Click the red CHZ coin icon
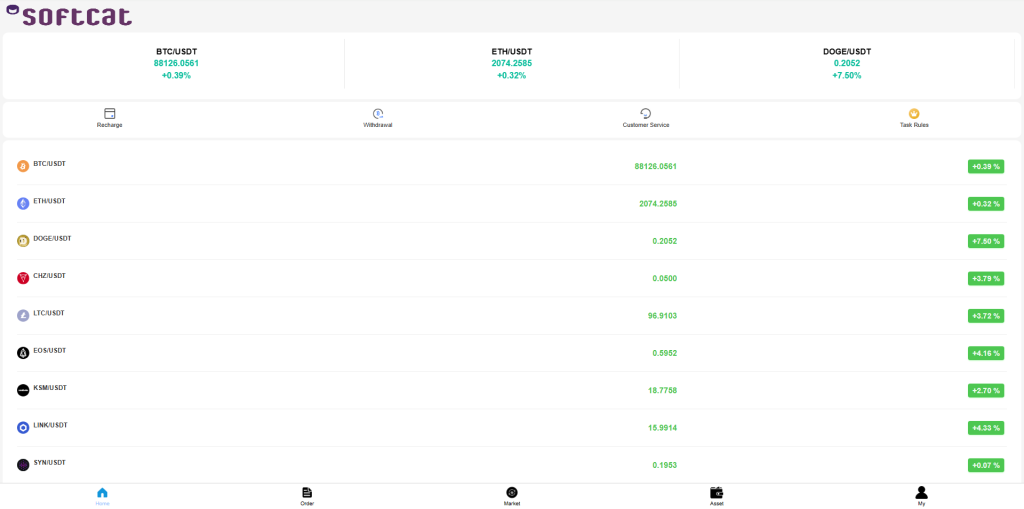Viewport: 1024px width, 509px height. [23, 278]
